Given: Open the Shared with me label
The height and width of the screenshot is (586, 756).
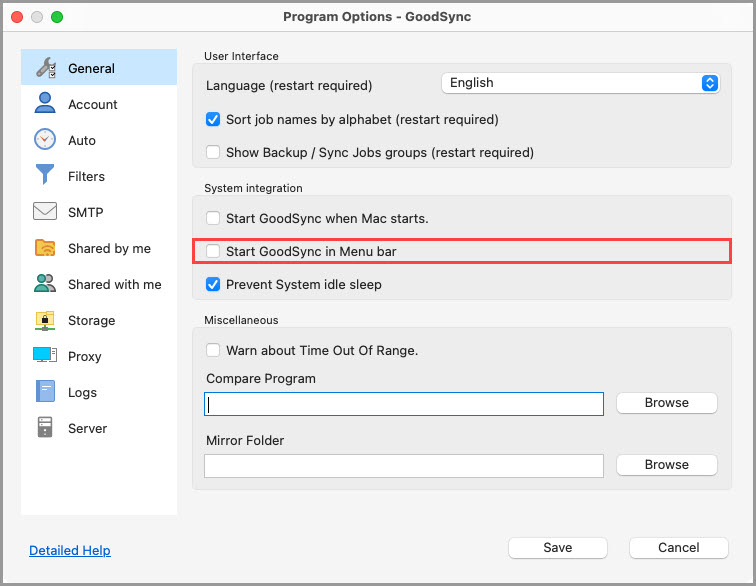Looking at the screenshot, I should tap(115, 285).
